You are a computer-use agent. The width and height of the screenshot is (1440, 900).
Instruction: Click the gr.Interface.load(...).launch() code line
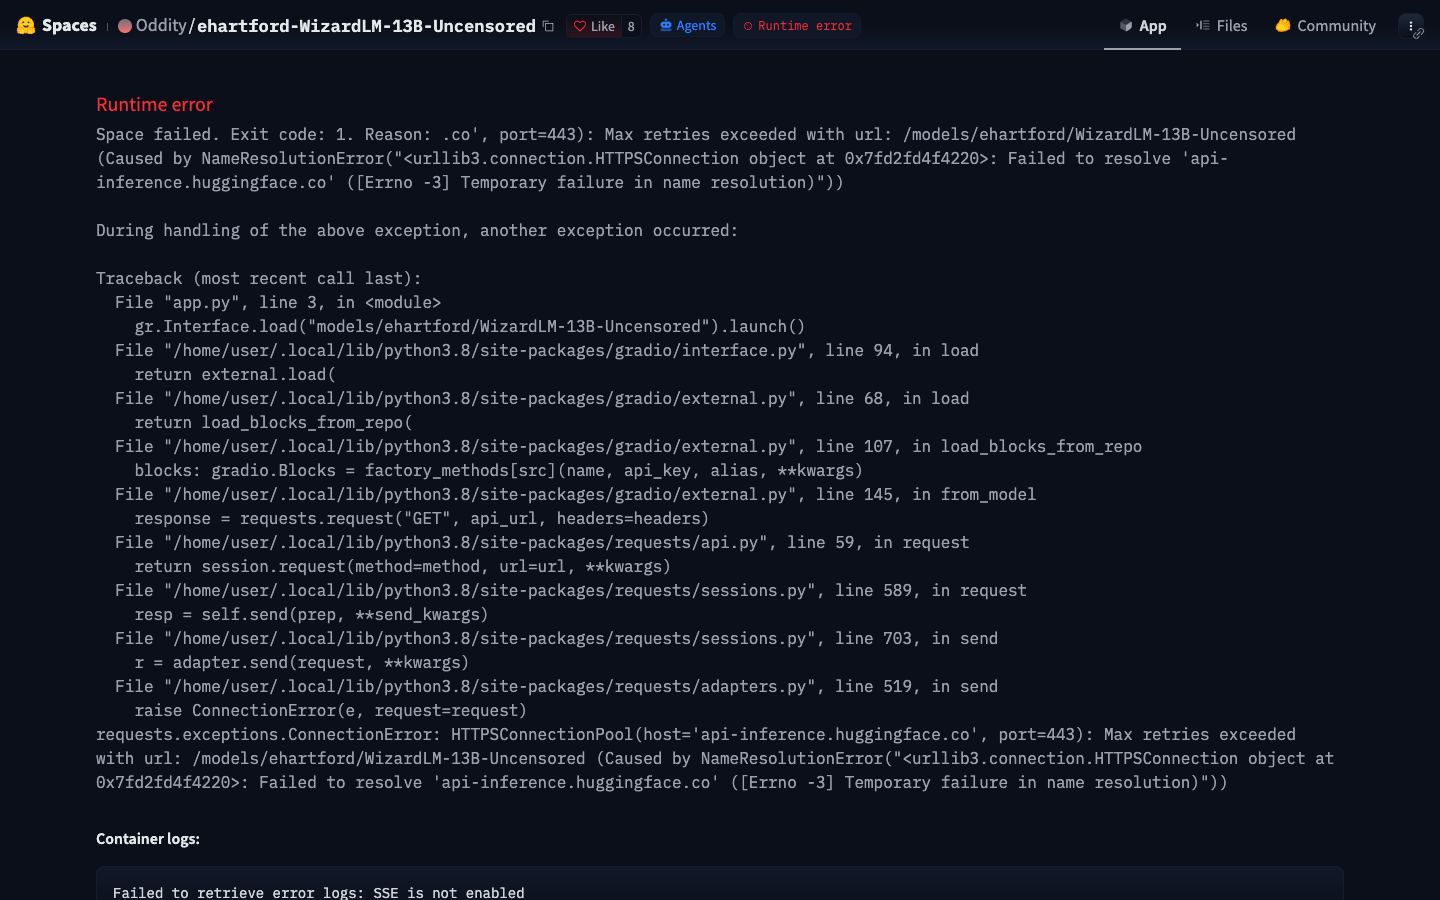point(470,327)
